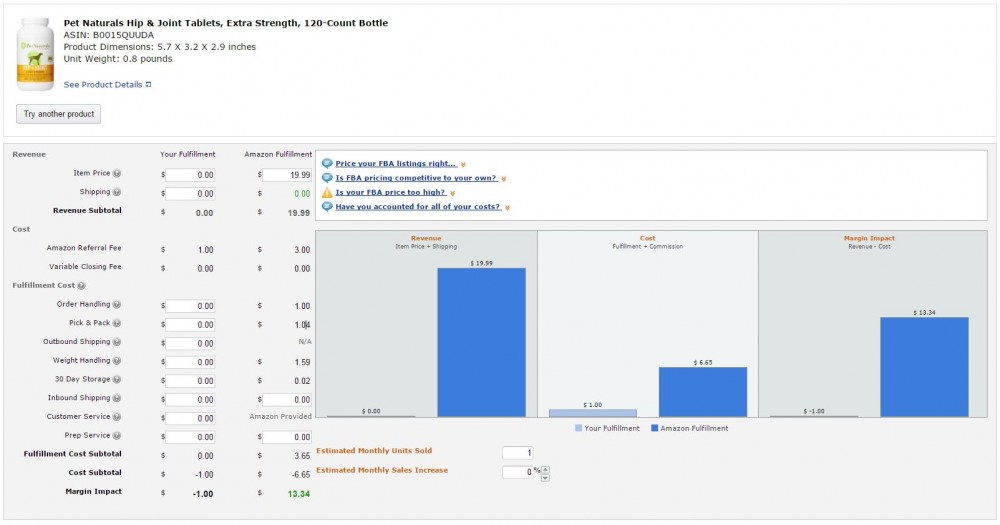The height and width of the screenshot is (525, 1000).
Task: Open Is FBA pricing competitive to your own link
Action: tap(416, 178)
